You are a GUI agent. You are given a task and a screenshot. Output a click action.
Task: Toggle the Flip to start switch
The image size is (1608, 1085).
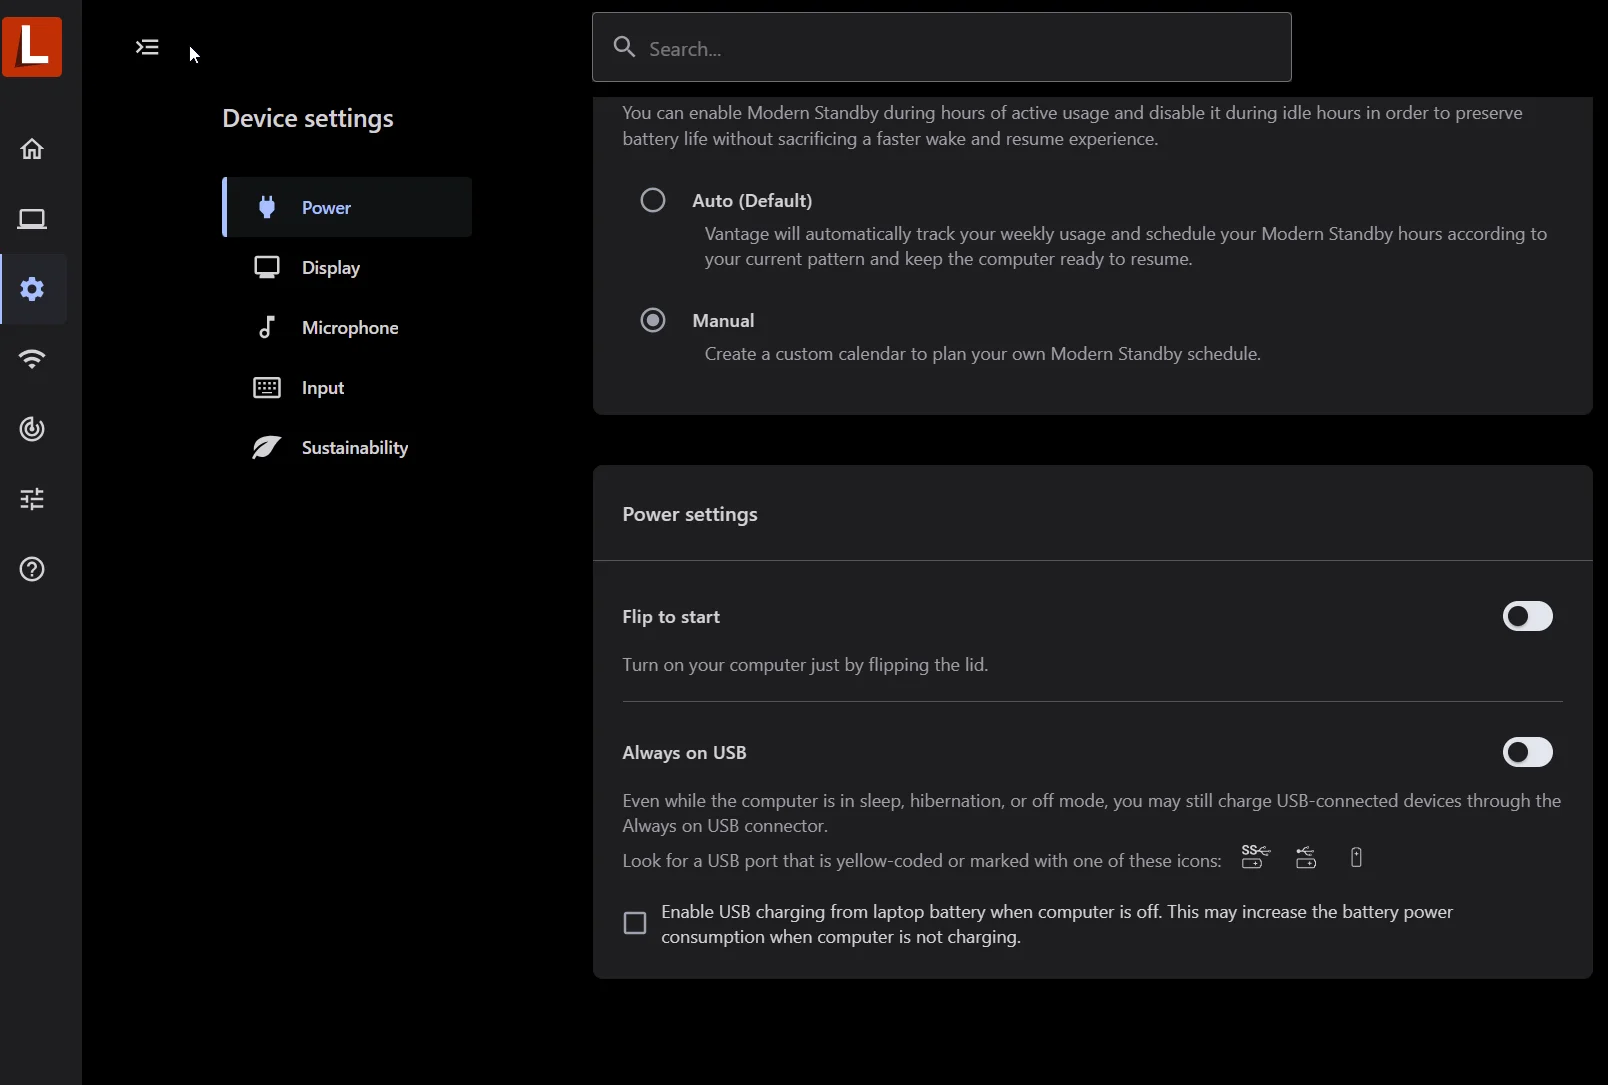pos(1528,616)
